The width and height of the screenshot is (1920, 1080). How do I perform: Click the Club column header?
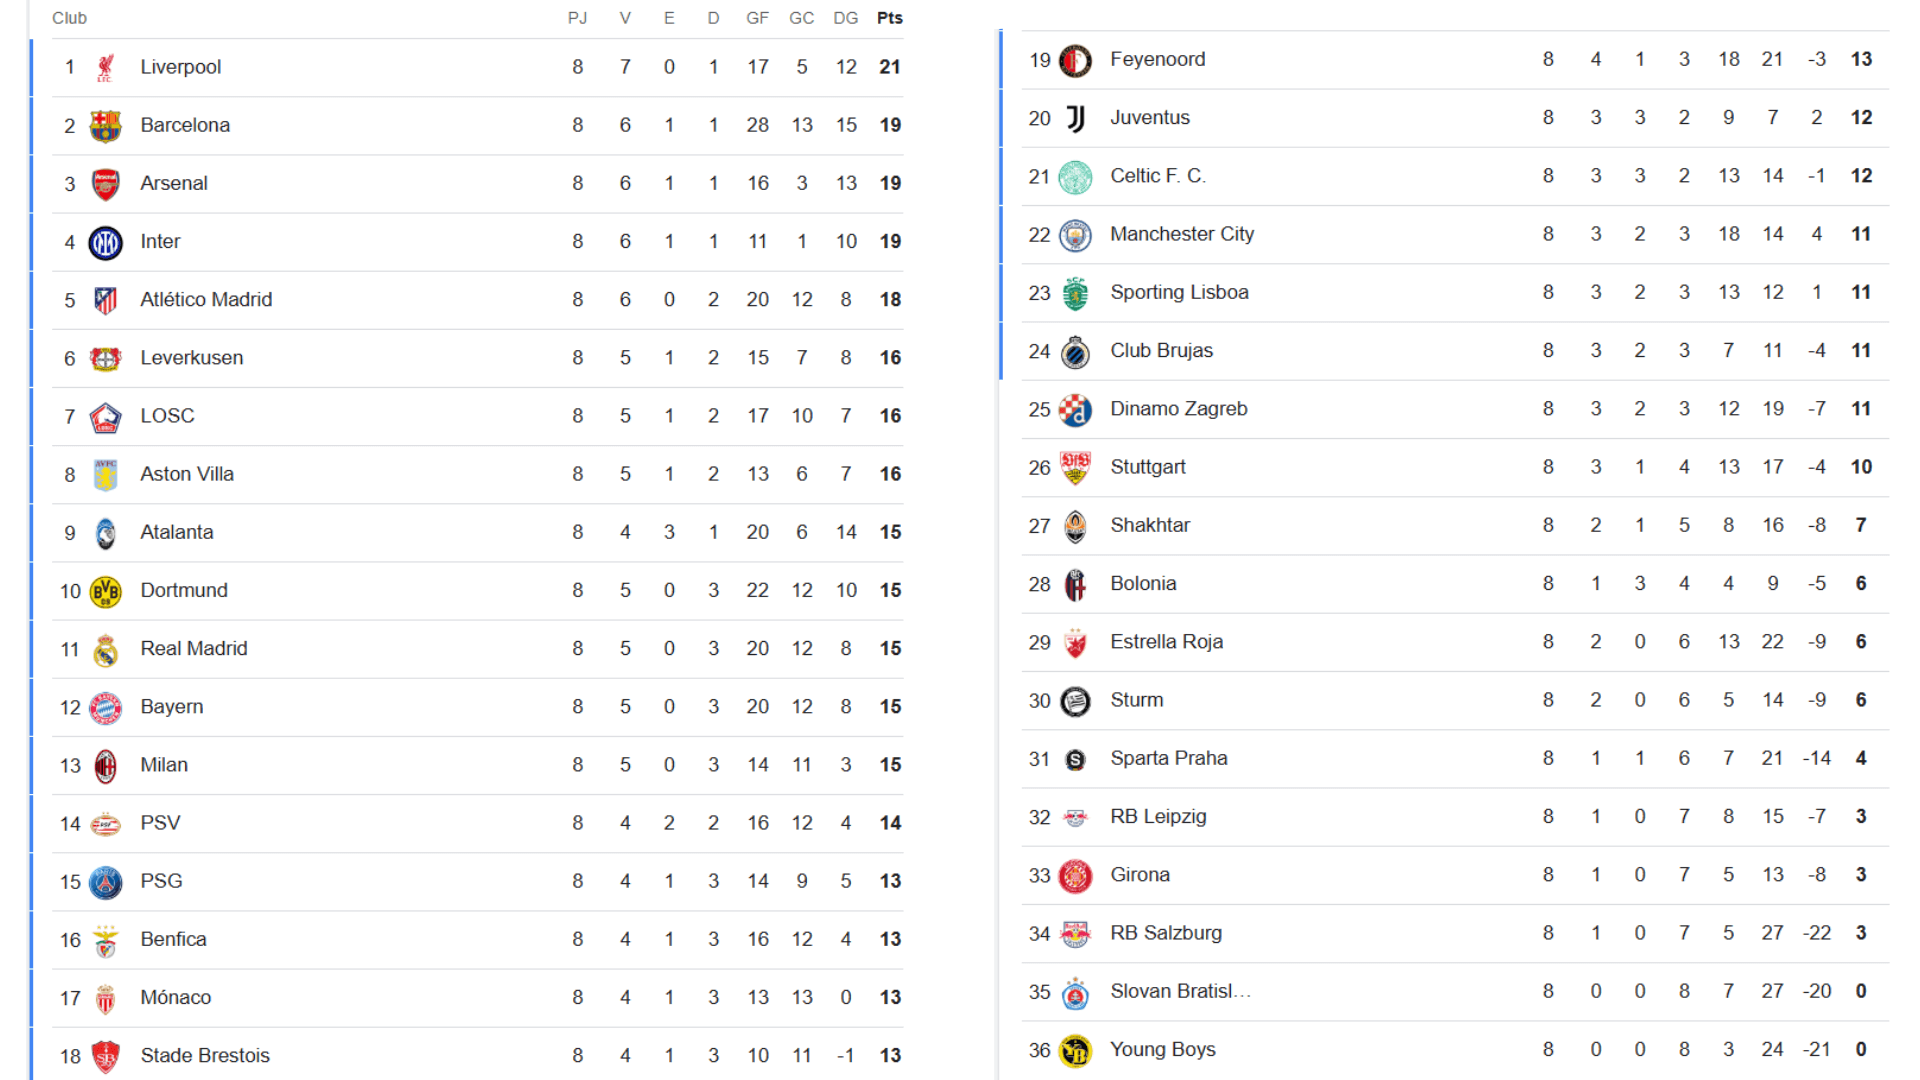[x=69, y=18]
